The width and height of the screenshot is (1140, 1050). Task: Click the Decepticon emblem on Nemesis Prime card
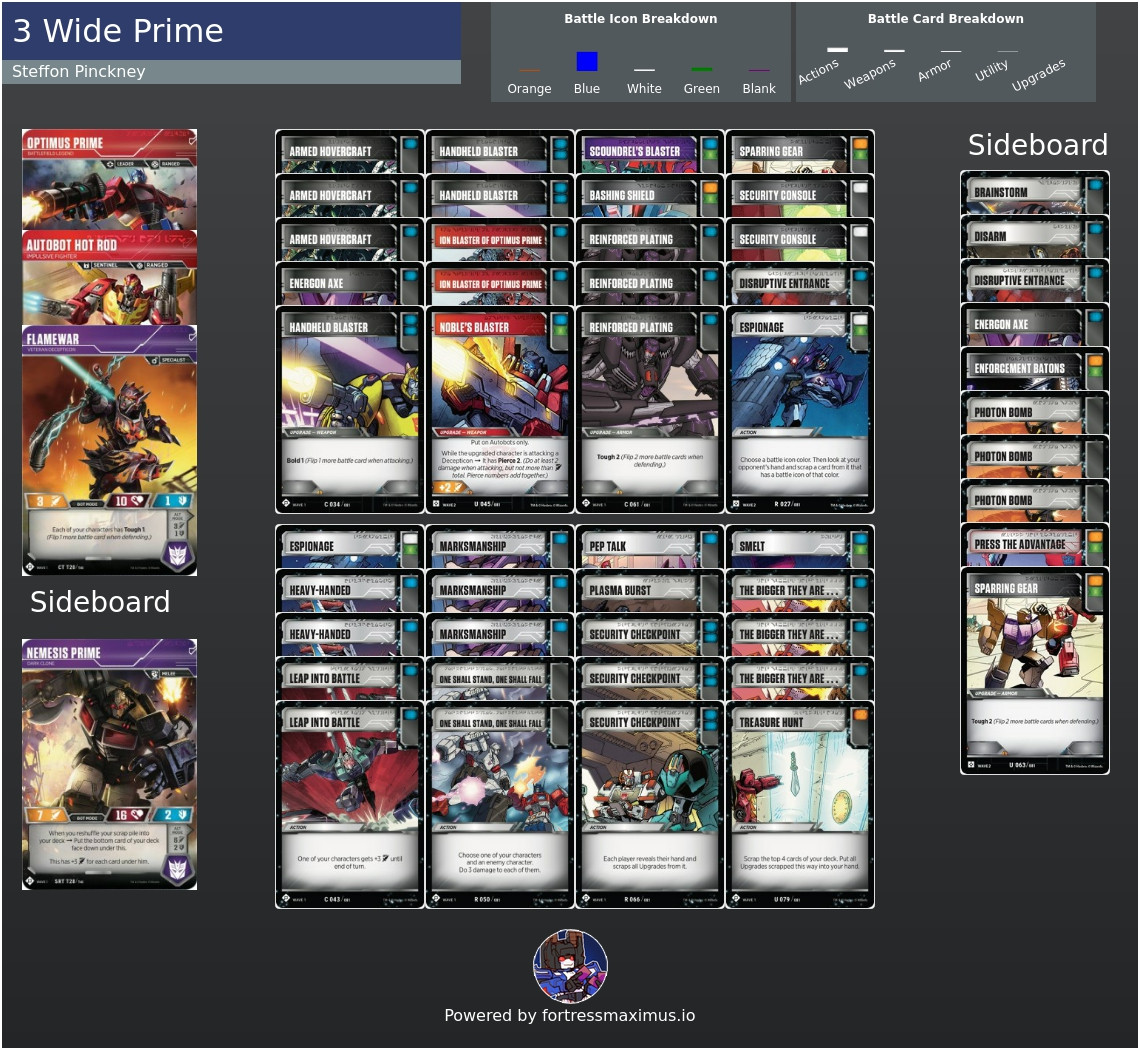pos(177,869)
